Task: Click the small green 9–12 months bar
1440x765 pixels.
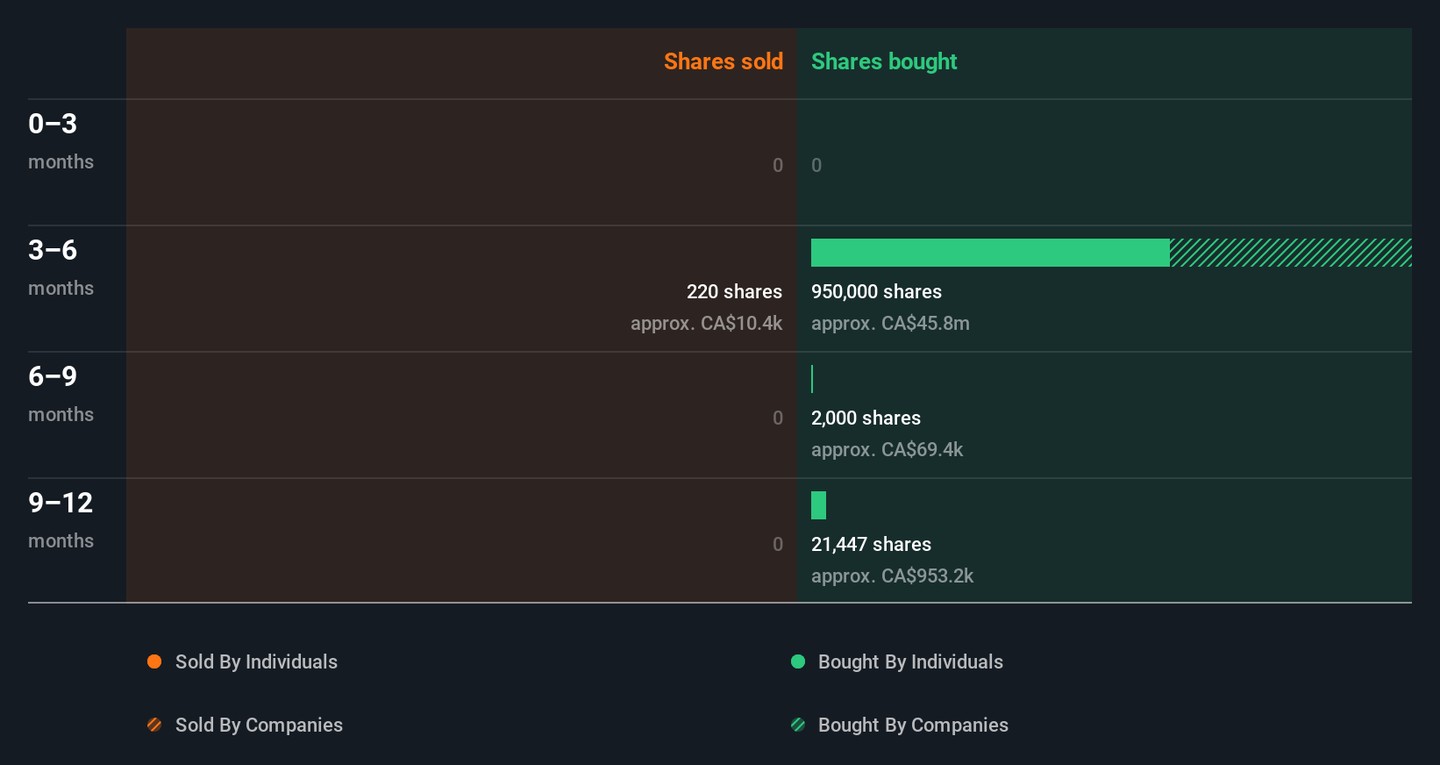Action: pos(818,506)
